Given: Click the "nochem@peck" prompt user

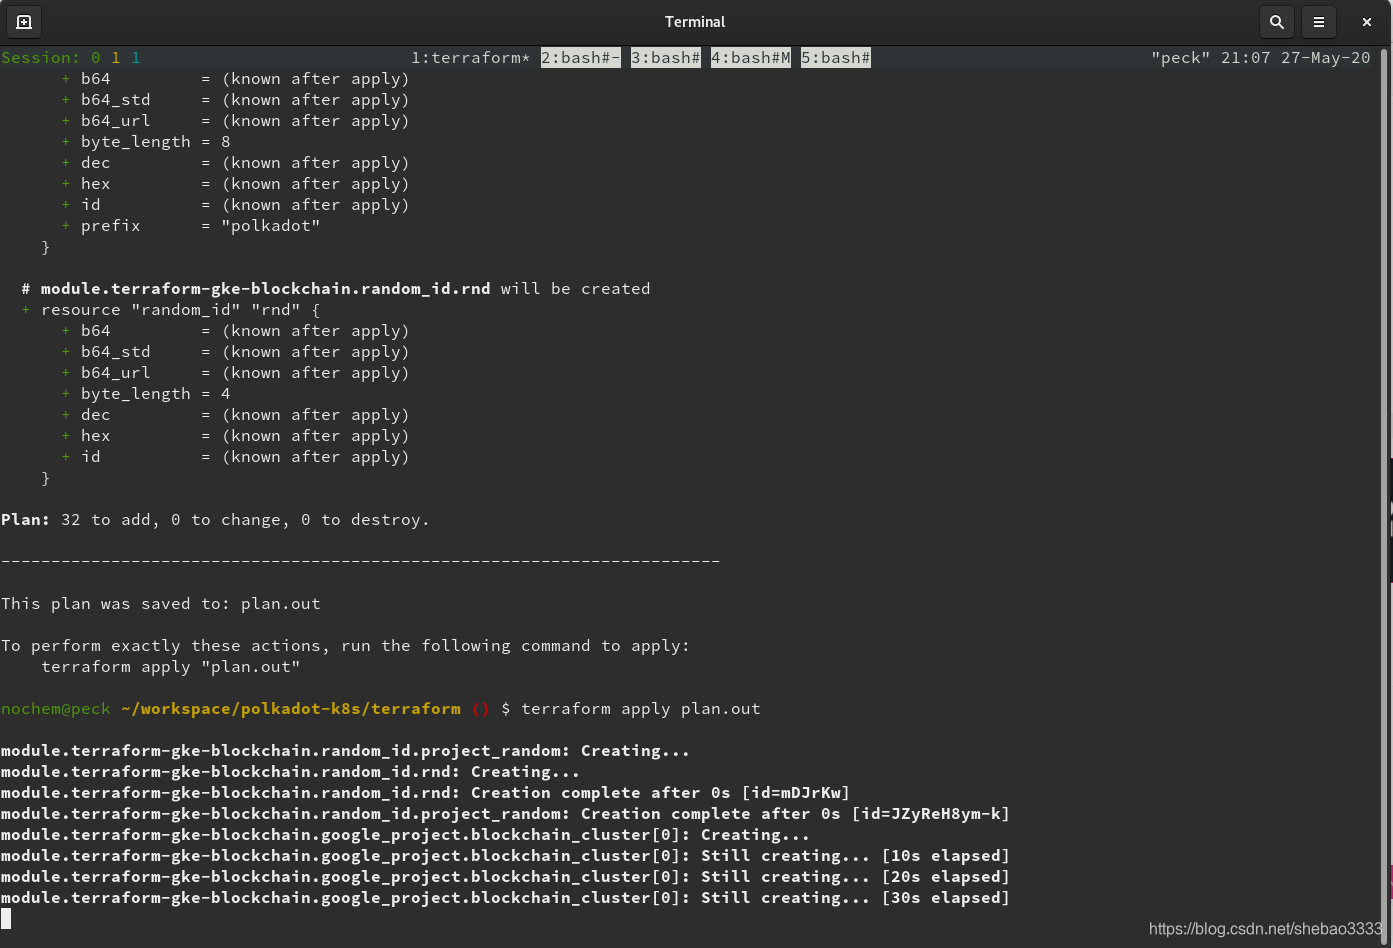Looking at the screenshot, I should 56,709.
